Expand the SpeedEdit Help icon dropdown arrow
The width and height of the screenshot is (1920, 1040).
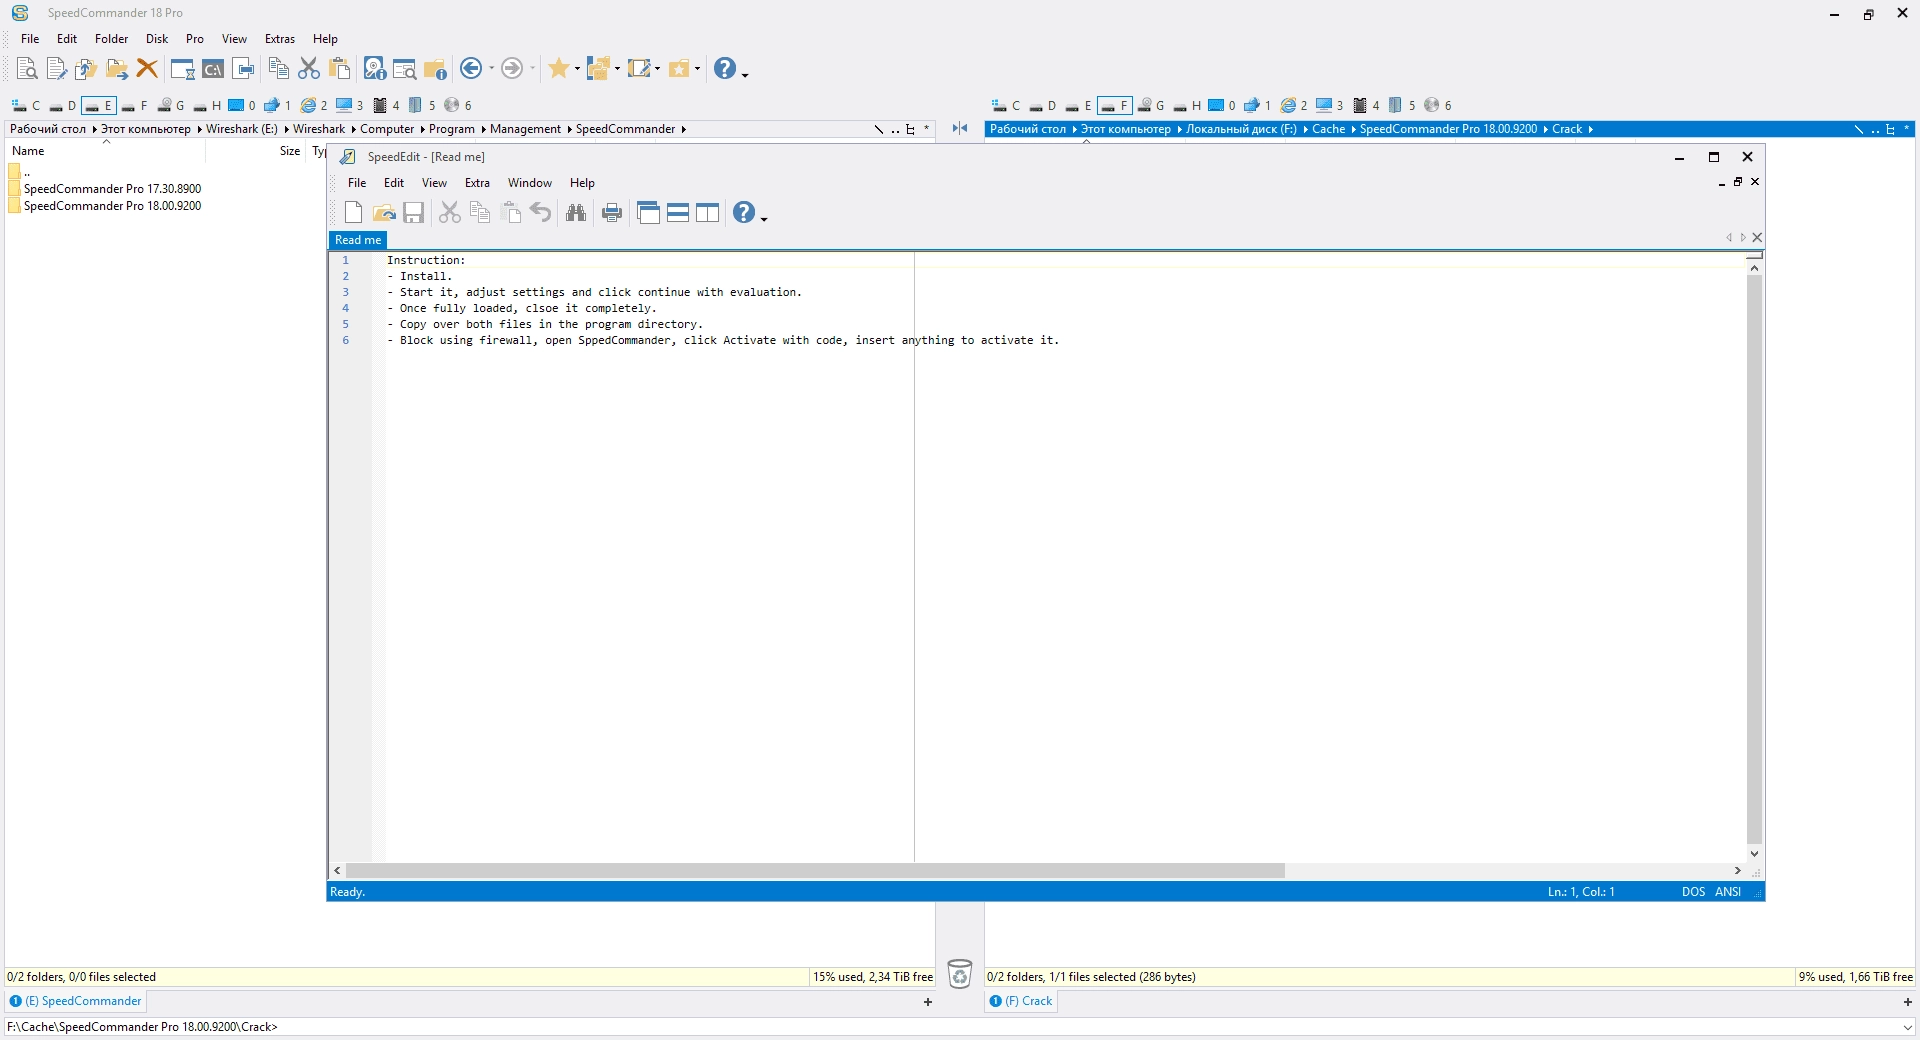click(764, 217)
